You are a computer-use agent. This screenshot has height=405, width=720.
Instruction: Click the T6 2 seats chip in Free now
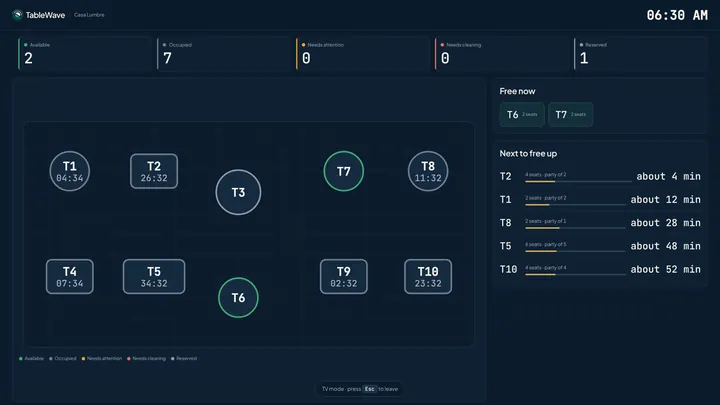click(x=522, y=115)
